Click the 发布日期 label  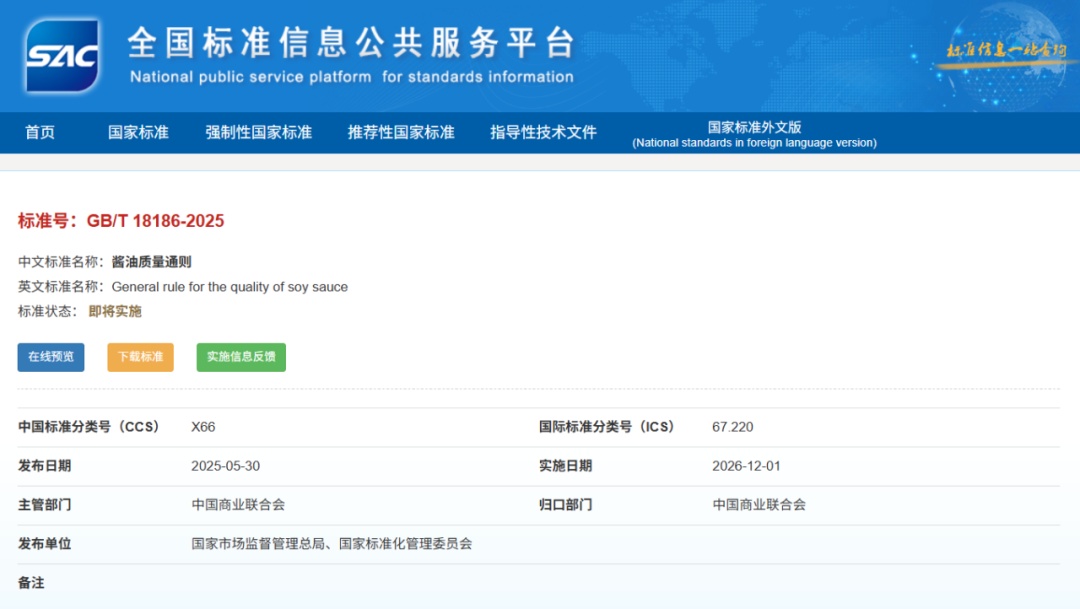(x=45, y=466)
